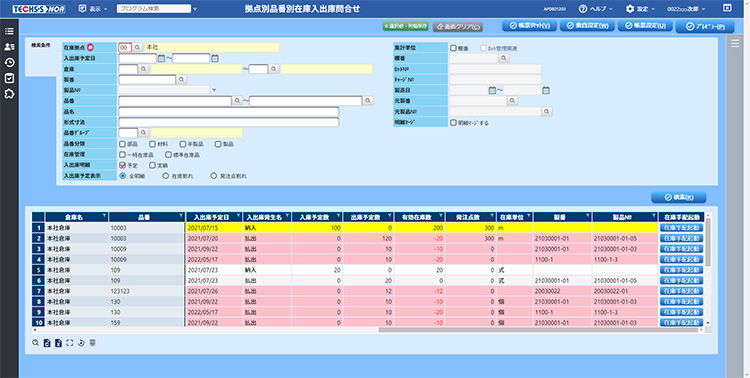The width and height of the screenshot is (750, 378).
Task: Open filter arrow on 入出庫予定日 column header
Action: point(238,217)
